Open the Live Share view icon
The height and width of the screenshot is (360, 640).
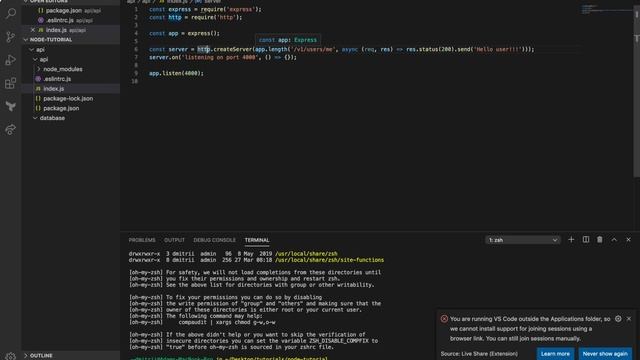pyautogui.click(x=11, y=129)
